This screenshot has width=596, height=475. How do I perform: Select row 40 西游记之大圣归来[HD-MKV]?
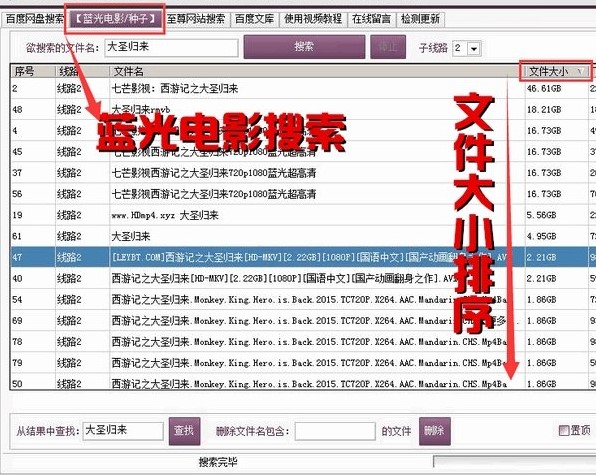pos(302,279)
